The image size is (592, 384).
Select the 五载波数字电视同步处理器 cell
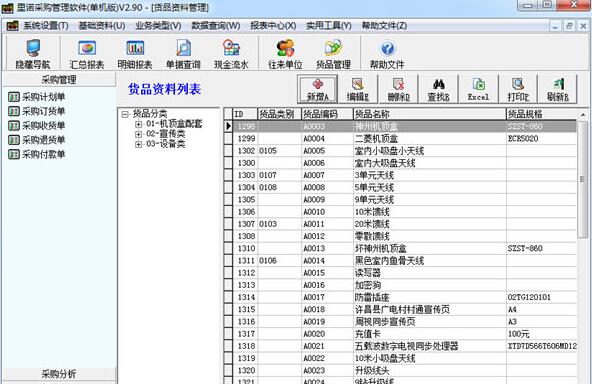coord(430,346)
